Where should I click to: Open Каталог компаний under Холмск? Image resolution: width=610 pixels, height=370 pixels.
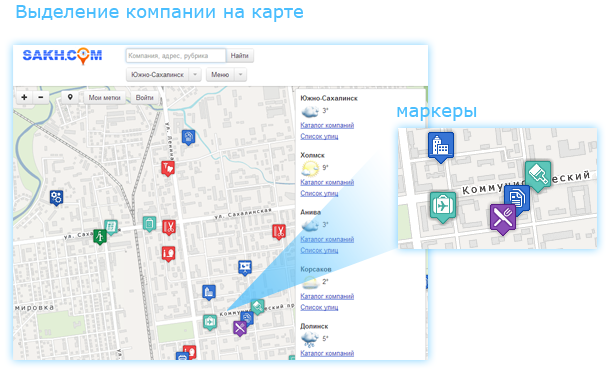327,182
